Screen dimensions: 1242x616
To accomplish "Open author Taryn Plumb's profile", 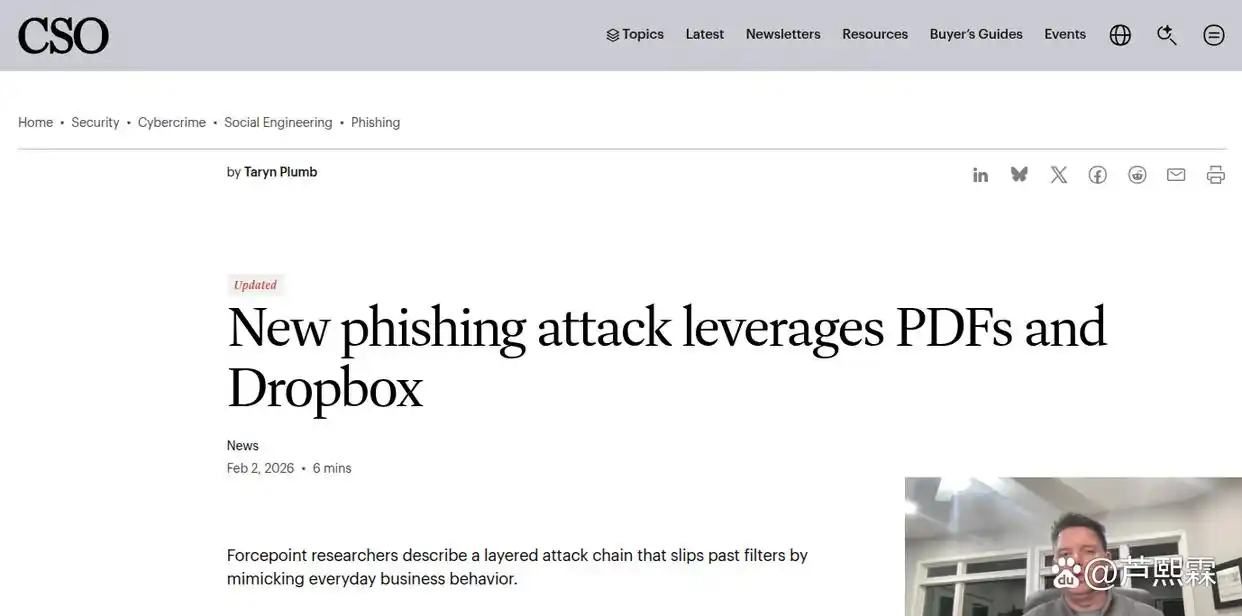I will coord(280,172).
